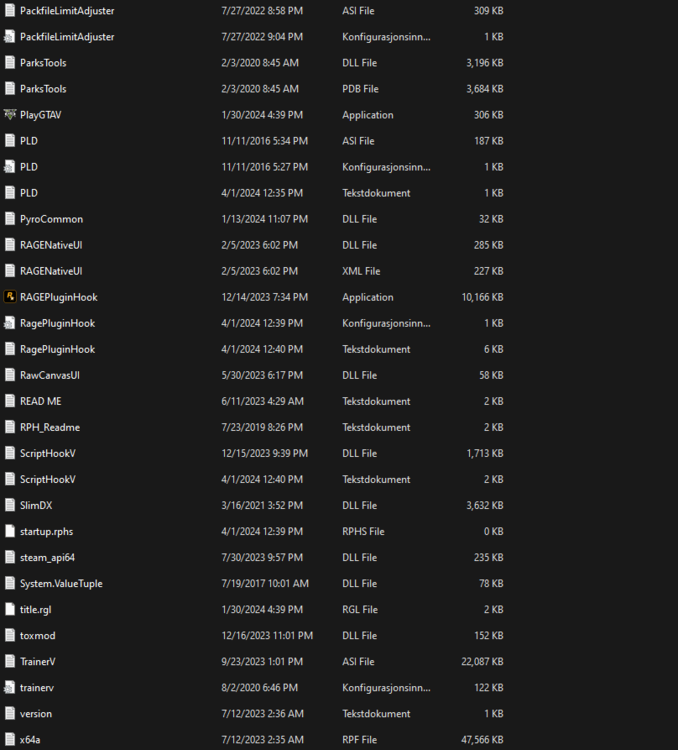
Task: Click the date 7/19/2017 10:01 AM
Action: coord(265,584)
